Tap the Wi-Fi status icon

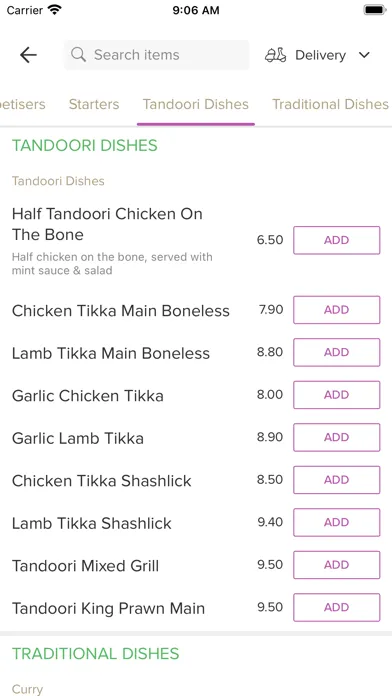tap(55, 10)
